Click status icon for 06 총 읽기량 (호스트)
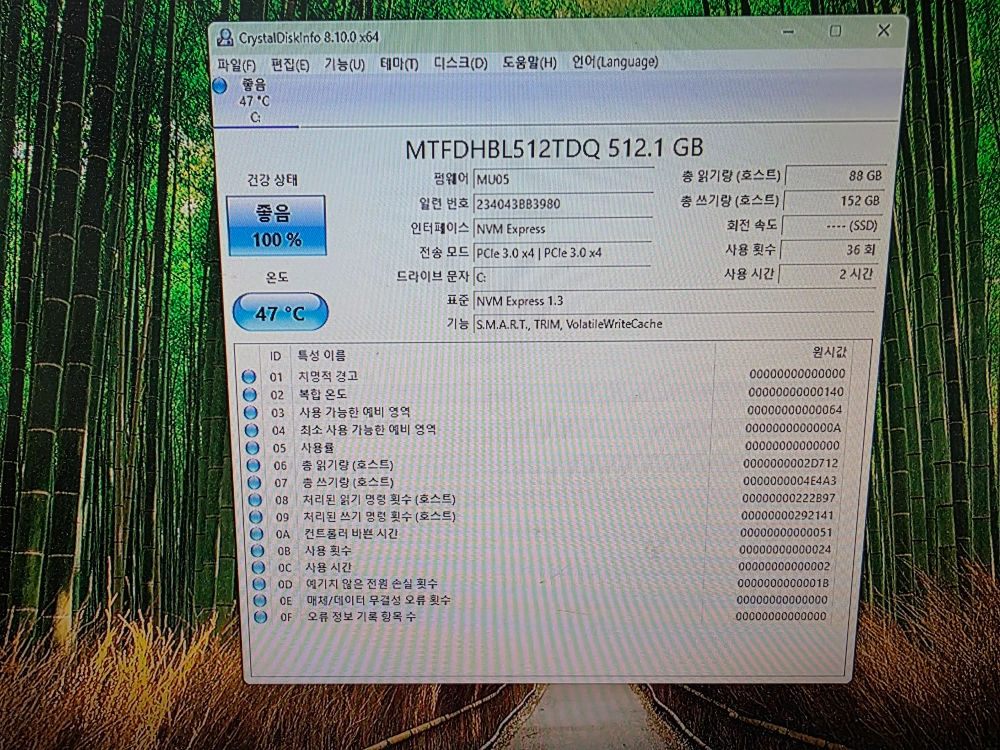 (253, 466)
